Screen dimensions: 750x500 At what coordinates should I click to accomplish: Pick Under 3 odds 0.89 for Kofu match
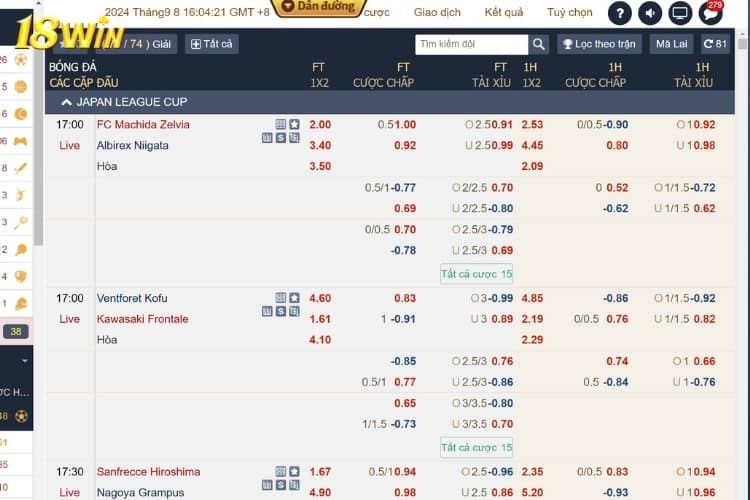tap(502, 319)
